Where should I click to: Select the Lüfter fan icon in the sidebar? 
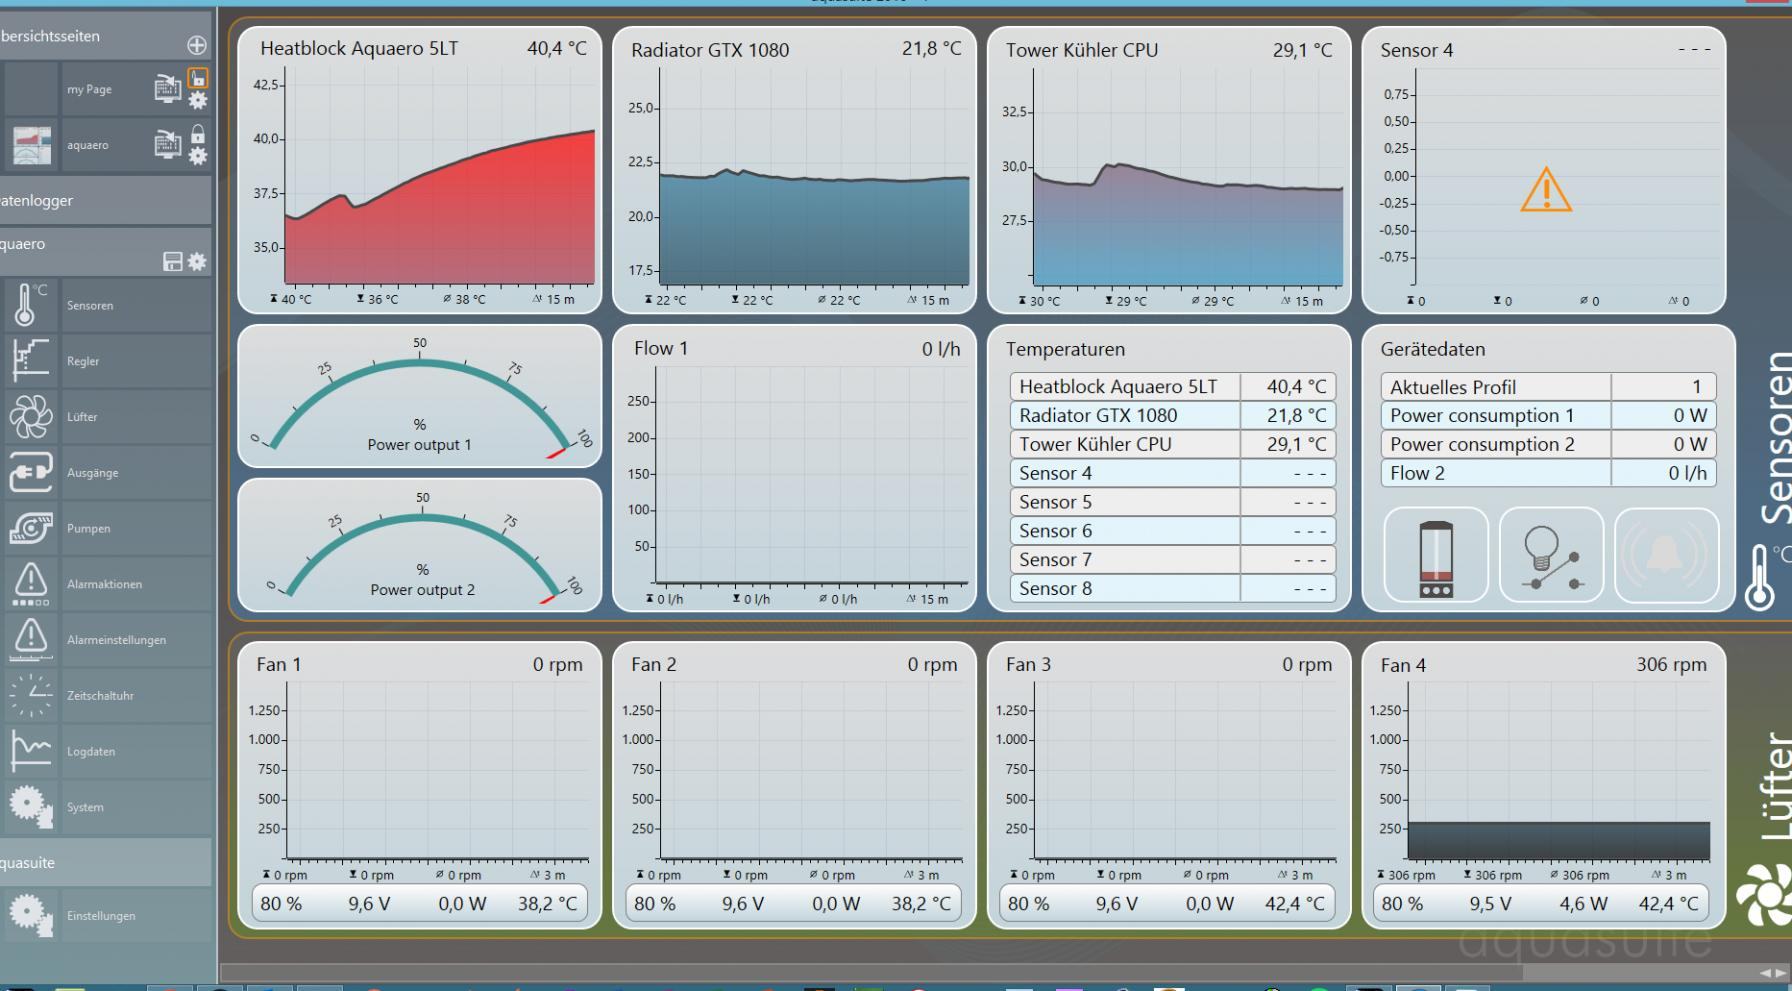coord(30,417)
